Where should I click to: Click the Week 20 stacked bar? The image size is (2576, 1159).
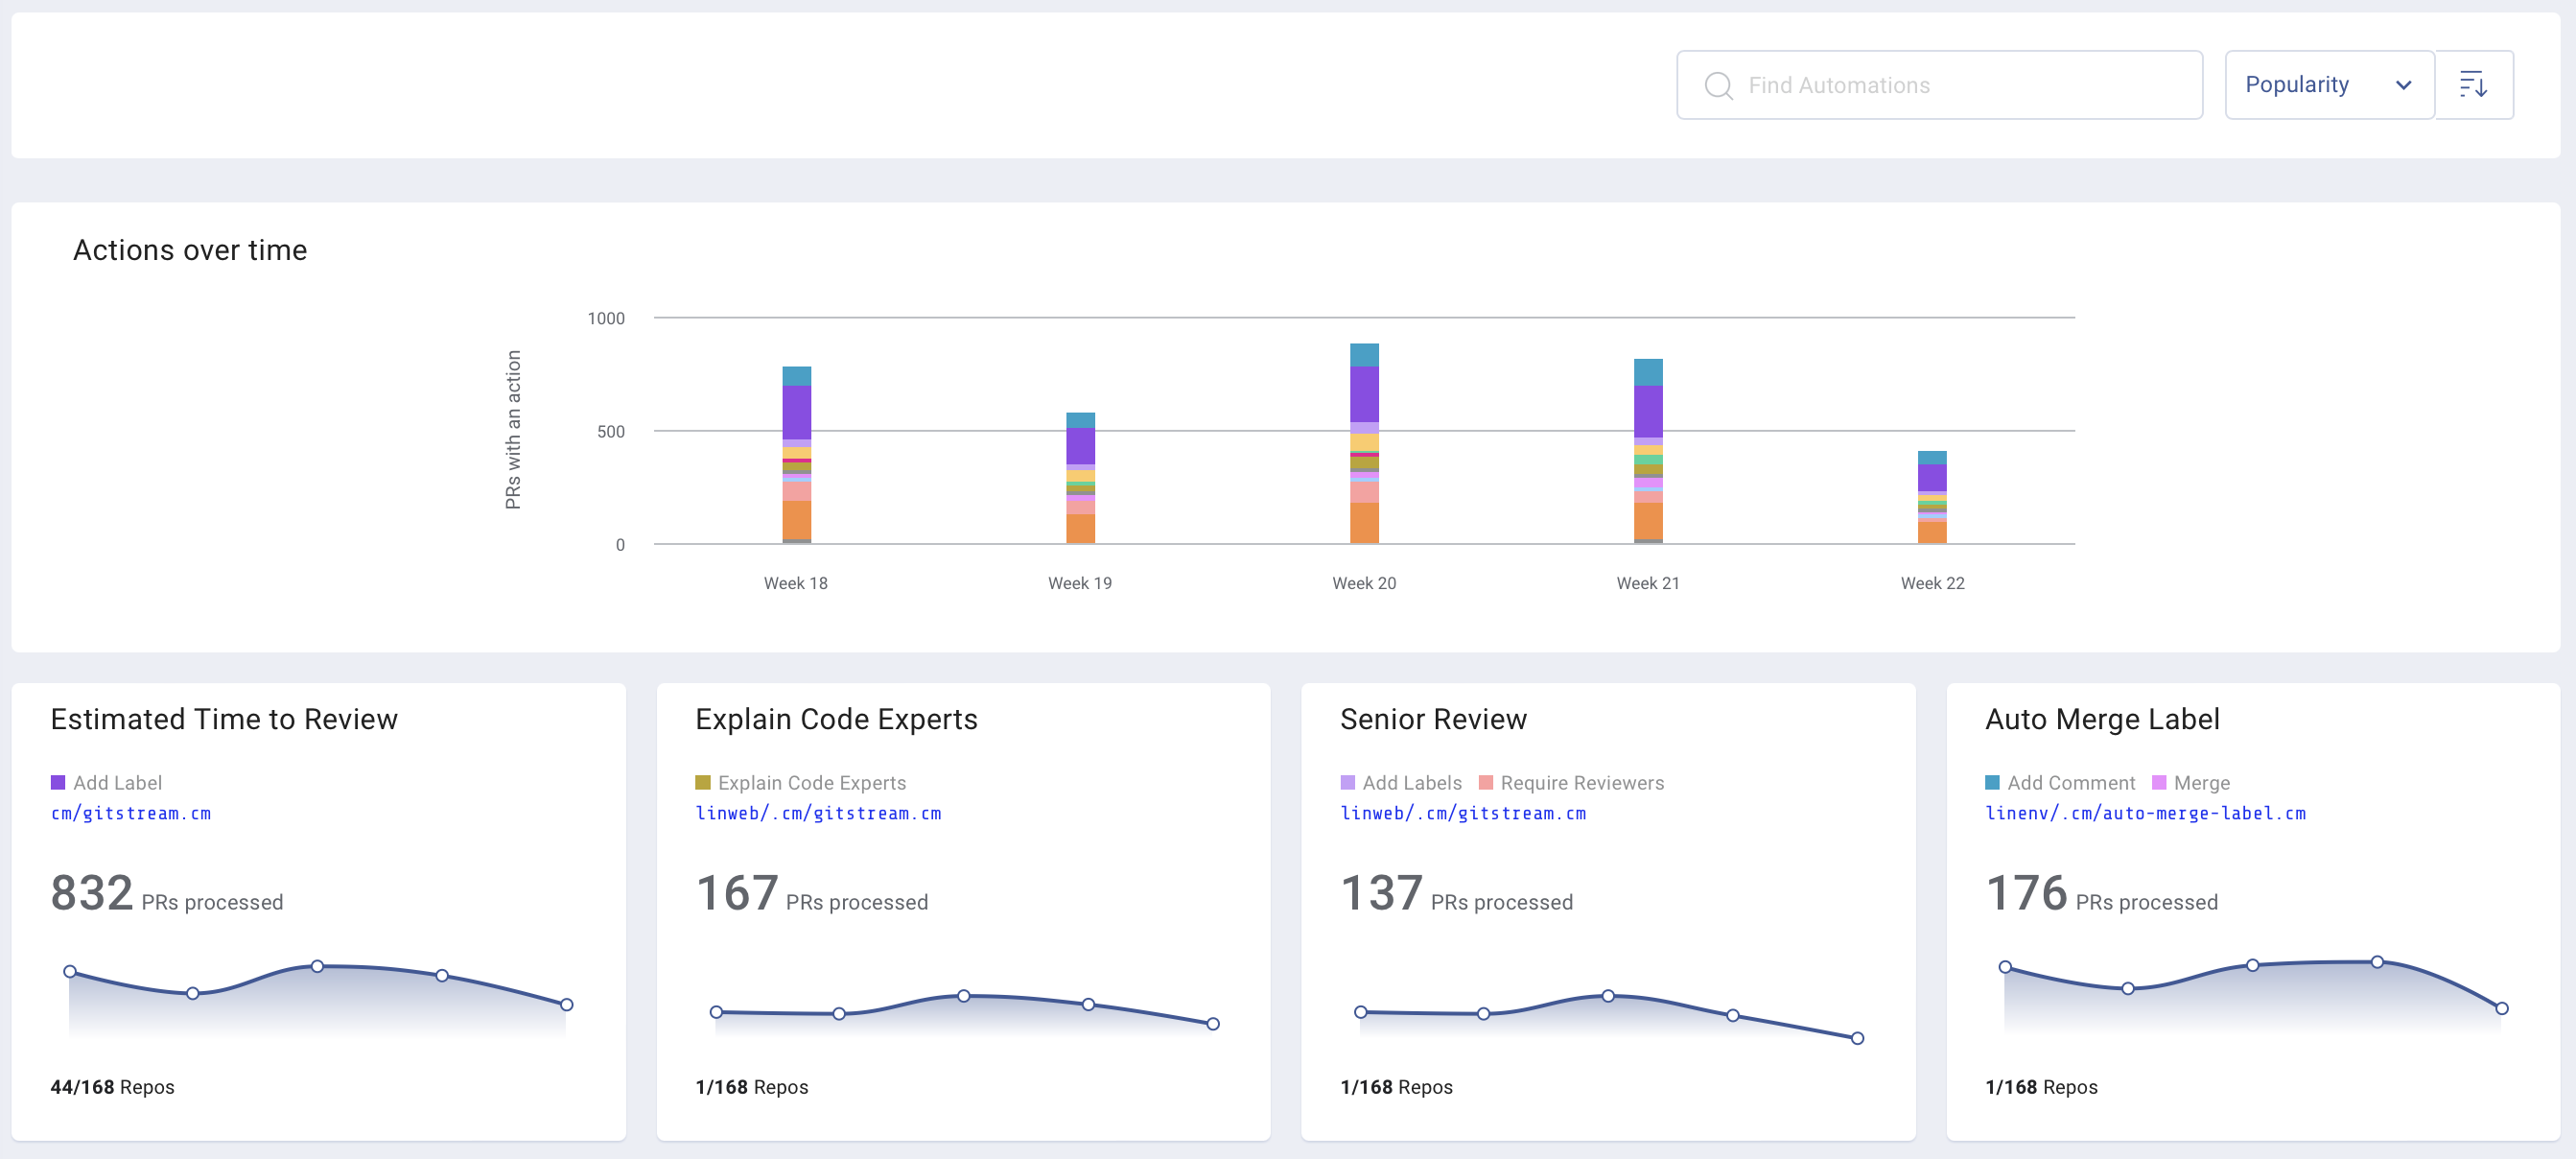click(x=1364, y=444)
